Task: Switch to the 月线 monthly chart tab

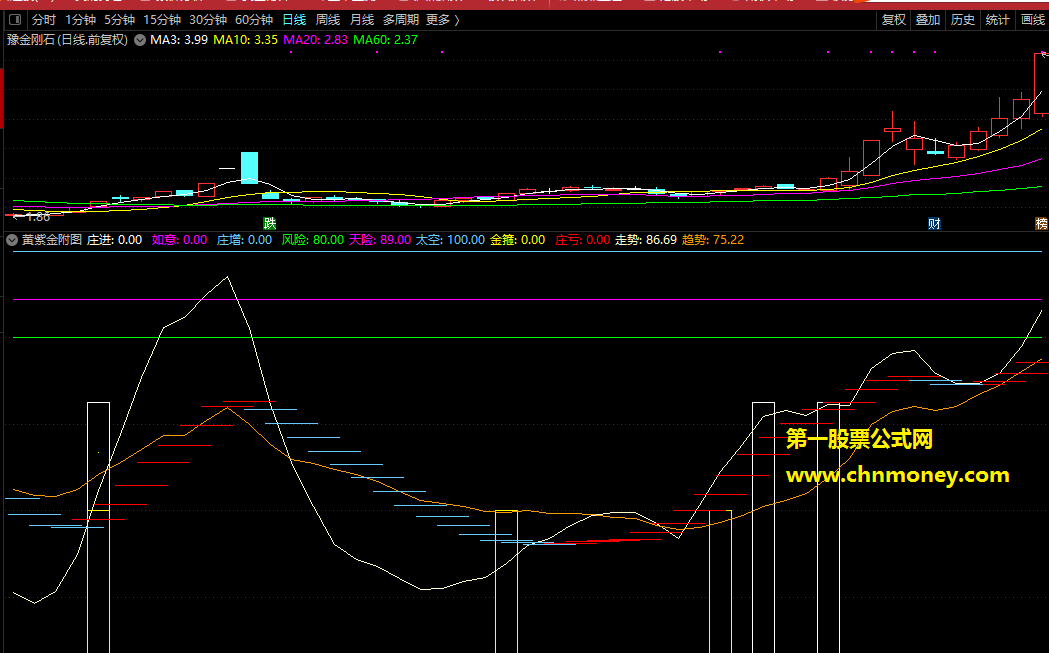Action: 362,20
